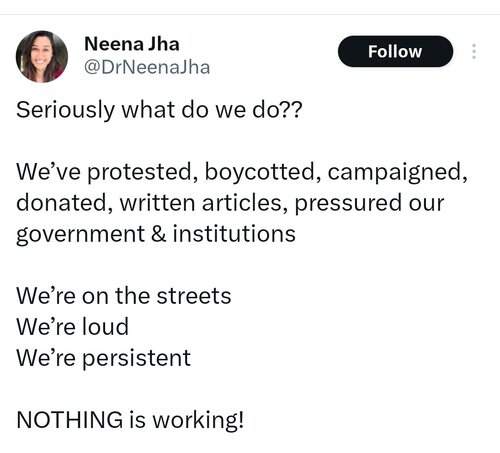Click the line 'We're on the streets'
500x453 pixels.
[x=124, y=295]
